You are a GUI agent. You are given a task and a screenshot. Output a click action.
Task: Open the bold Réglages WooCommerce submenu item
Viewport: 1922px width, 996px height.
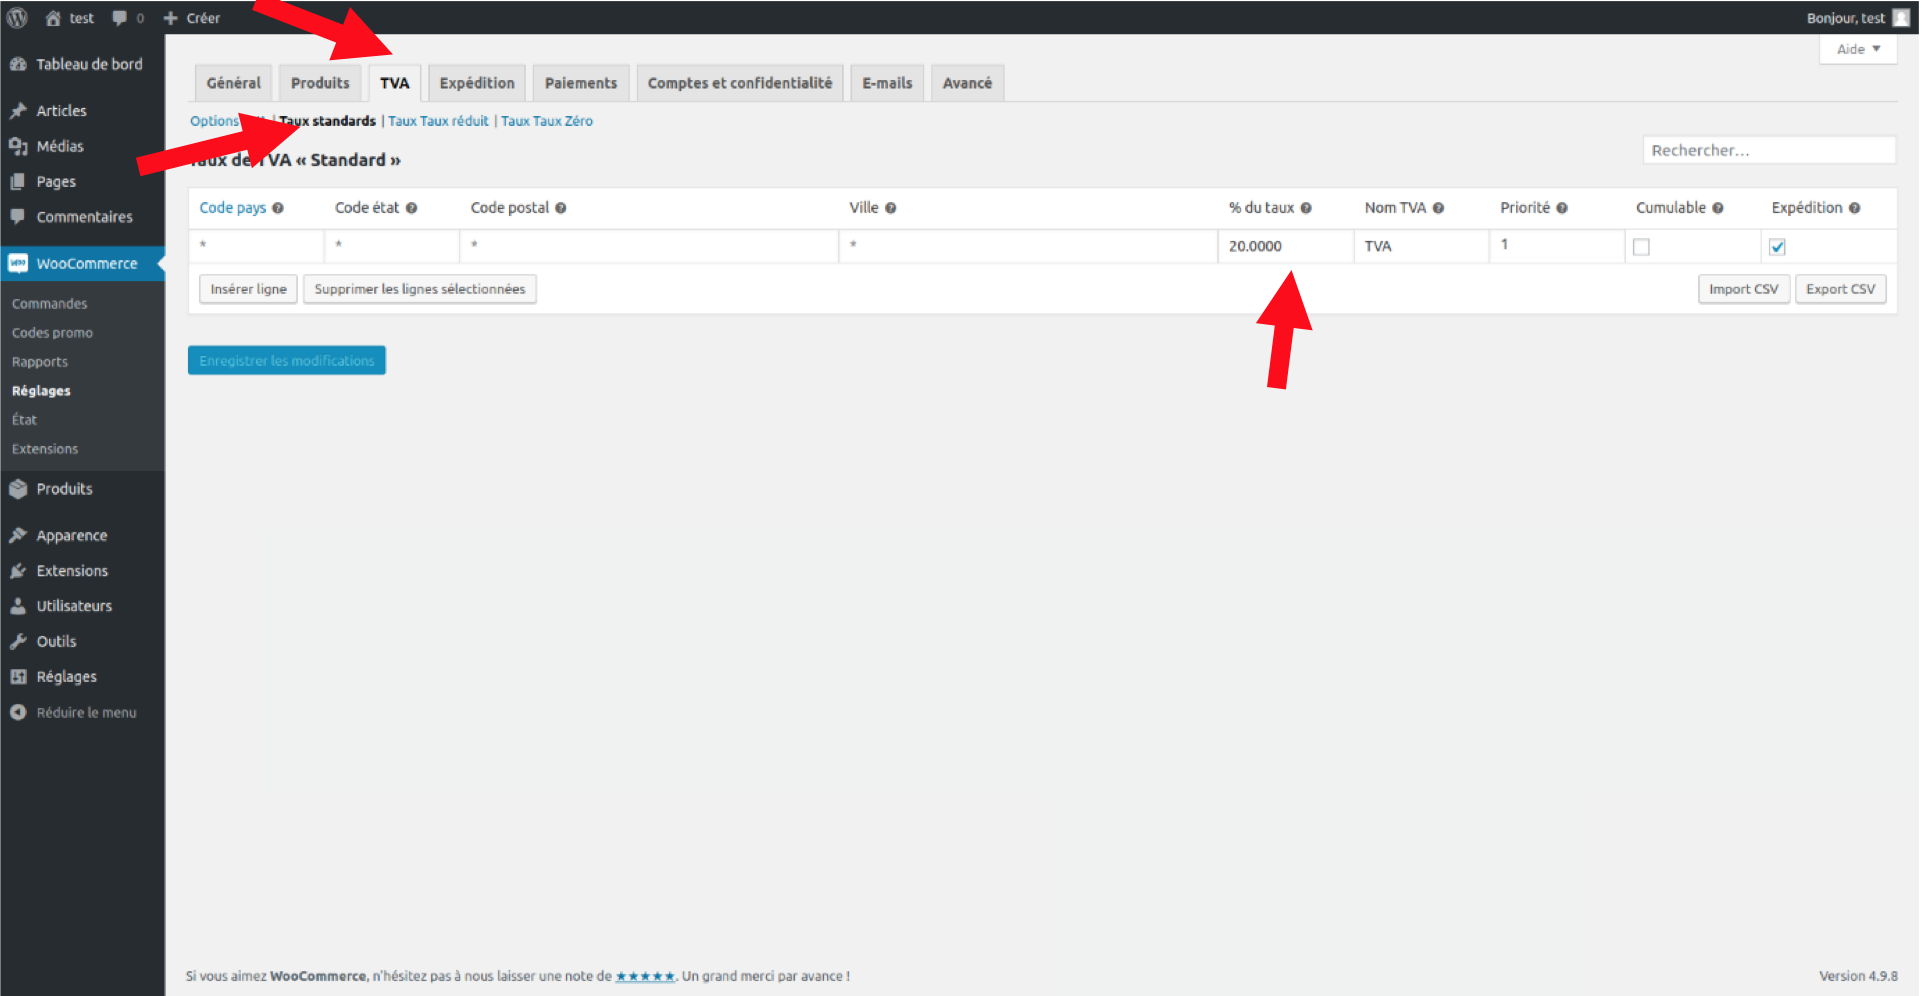pos(41,391)
